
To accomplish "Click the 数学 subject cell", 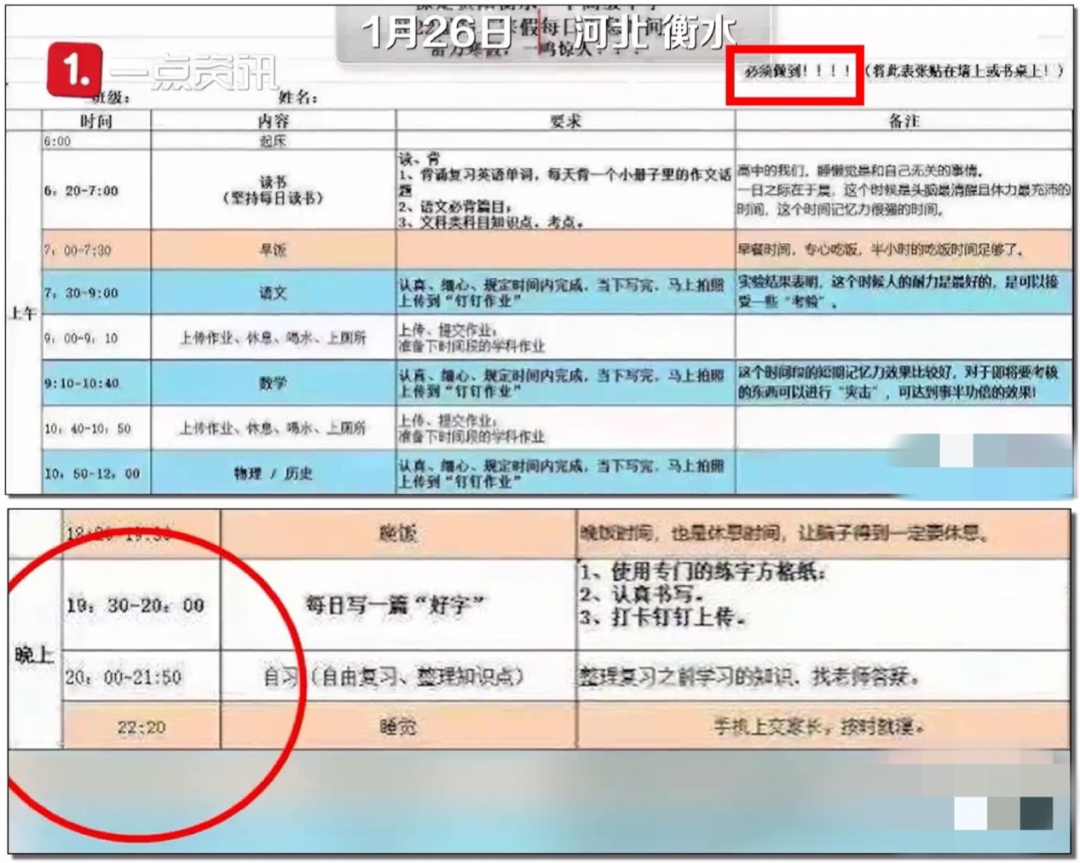I will 273,383.
